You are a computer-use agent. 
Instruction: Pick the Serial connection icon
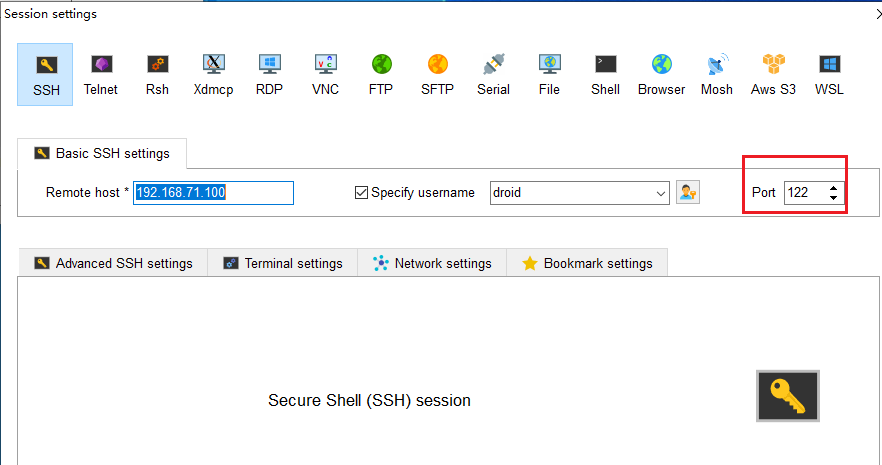[x=493, y=74]
